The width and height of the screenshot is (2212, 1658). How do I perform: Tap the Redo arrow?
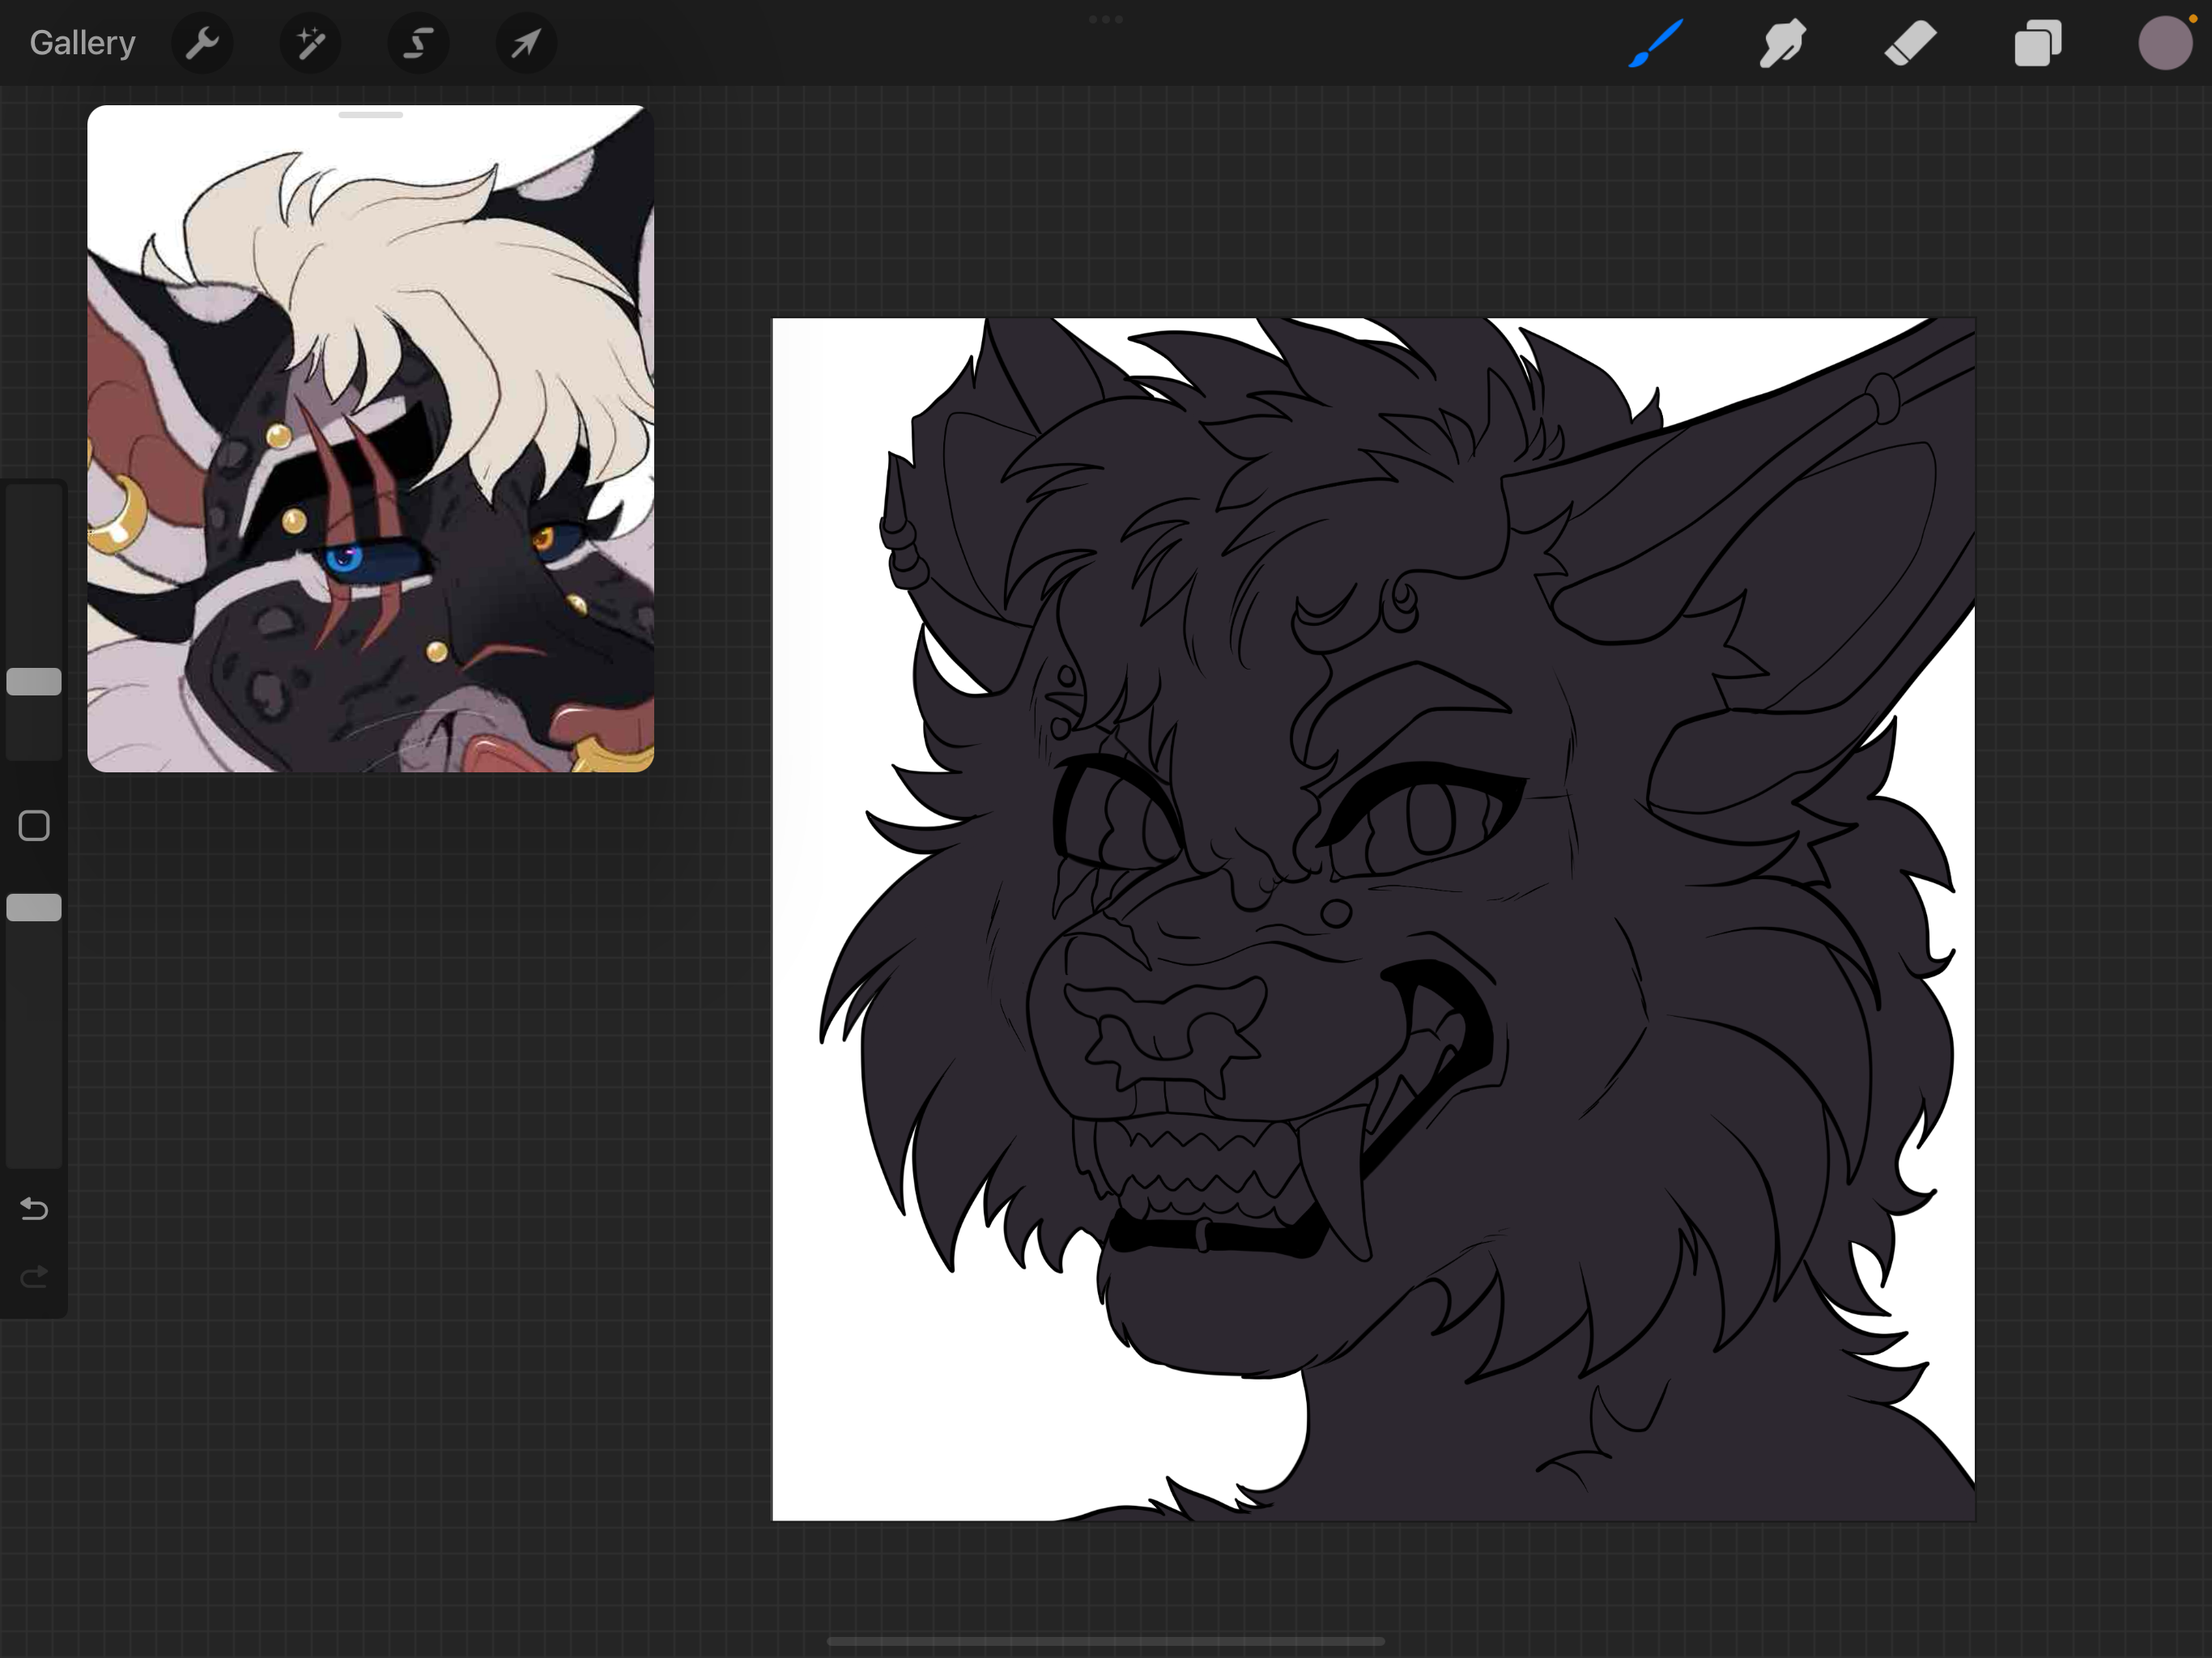pos(34,1276)
